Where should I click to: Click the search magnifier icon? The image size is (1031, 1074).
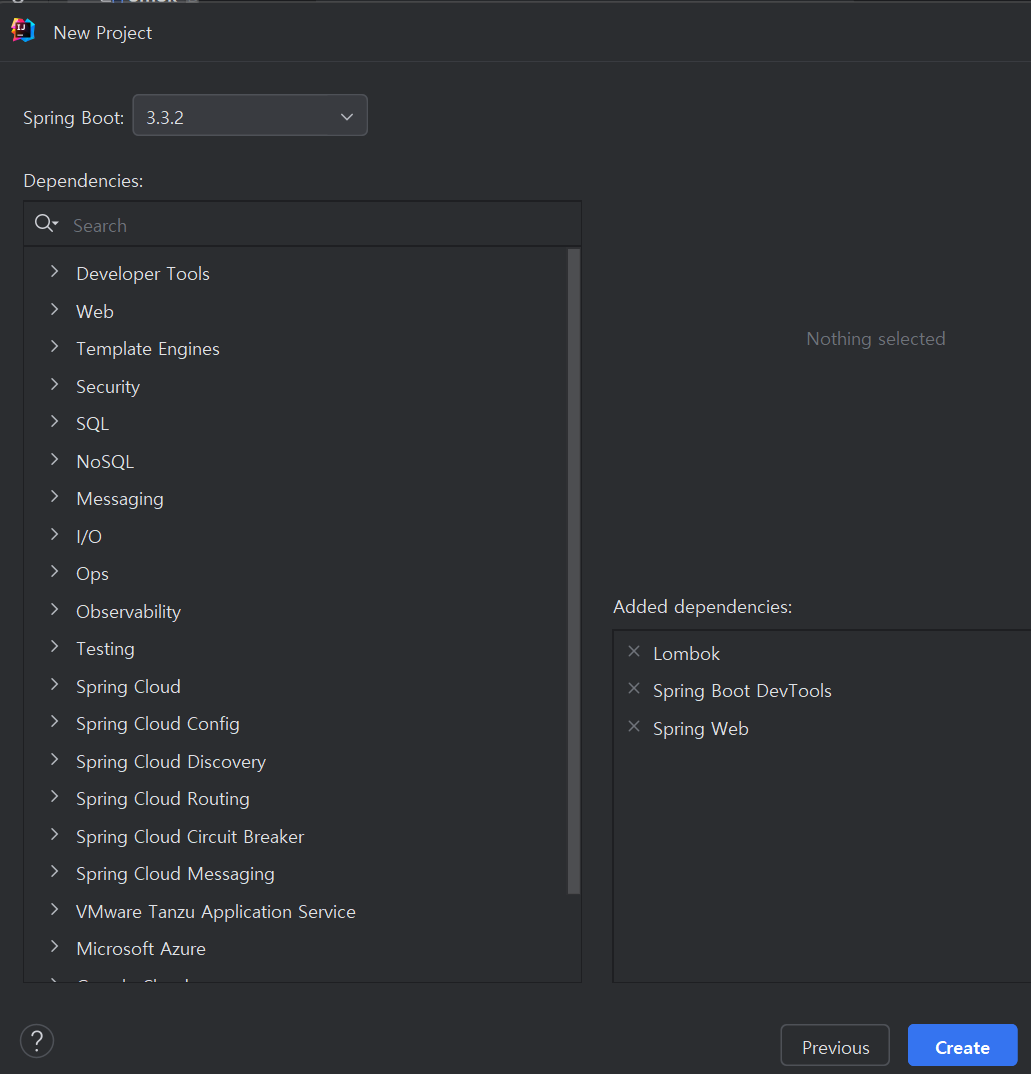click(46, 223)
